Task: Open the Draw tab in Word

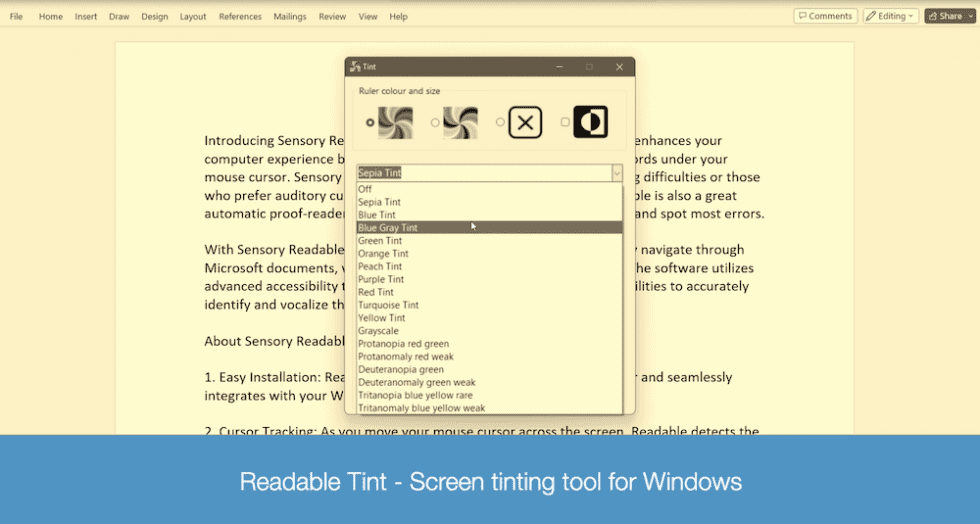Action: 119,16
